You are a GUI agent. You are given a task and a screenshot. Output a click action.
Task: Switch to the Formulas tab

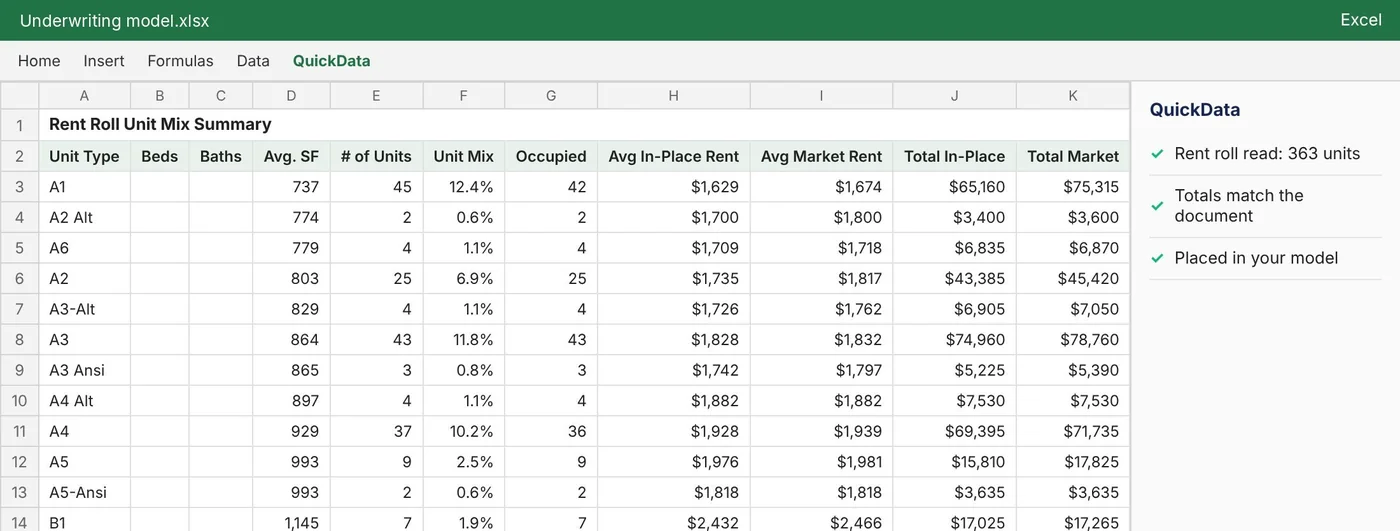(x=180, y=61)
